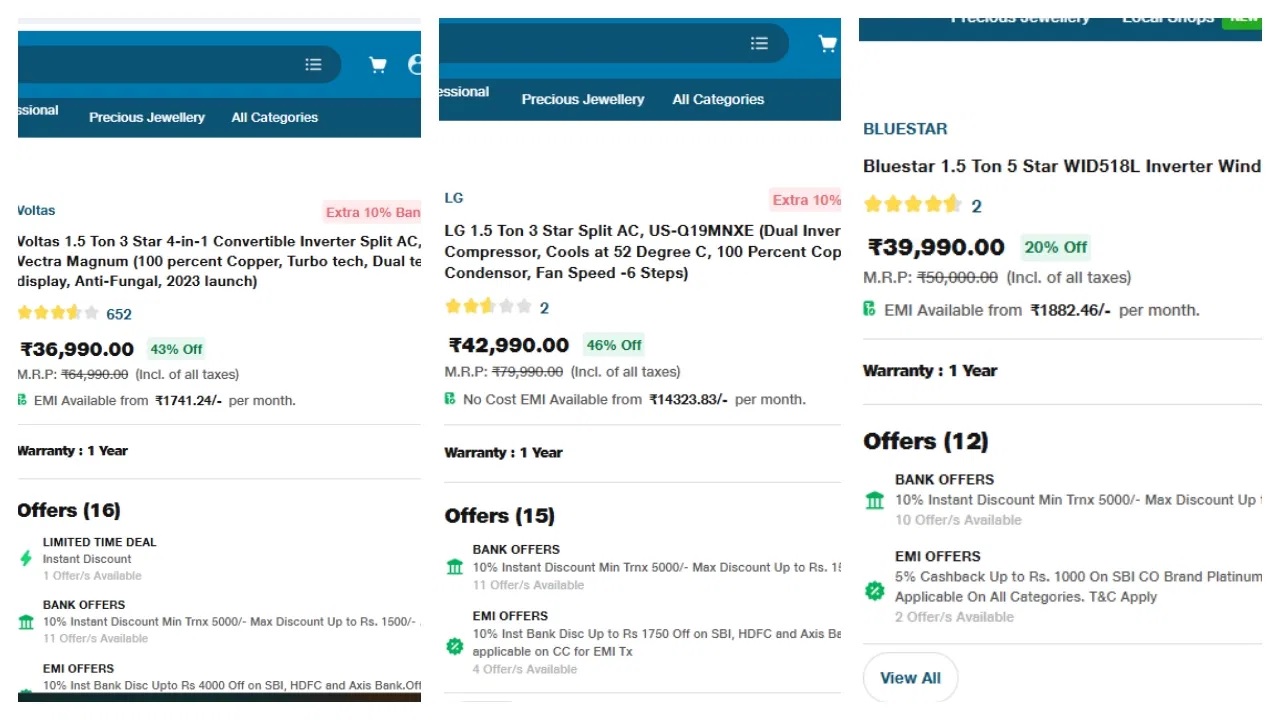Open All Categories in left navigation bar

coord(275,117)
